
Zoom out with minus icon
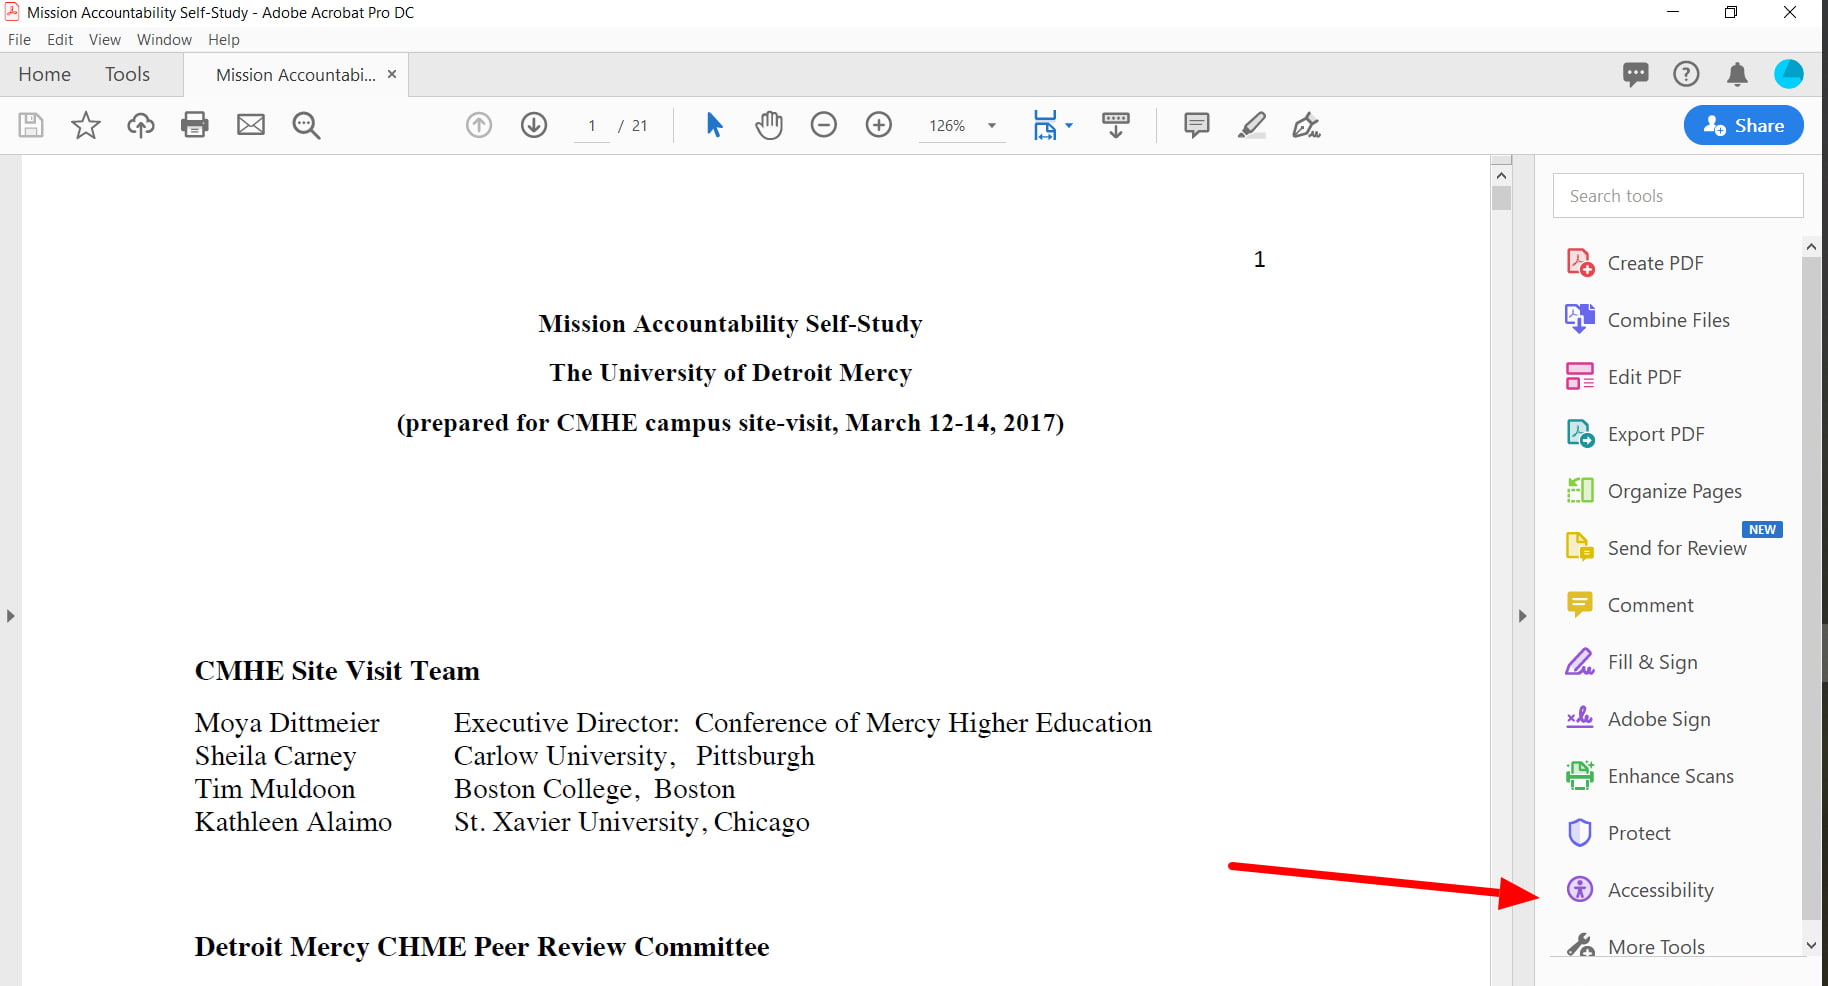tap(824, 125)
